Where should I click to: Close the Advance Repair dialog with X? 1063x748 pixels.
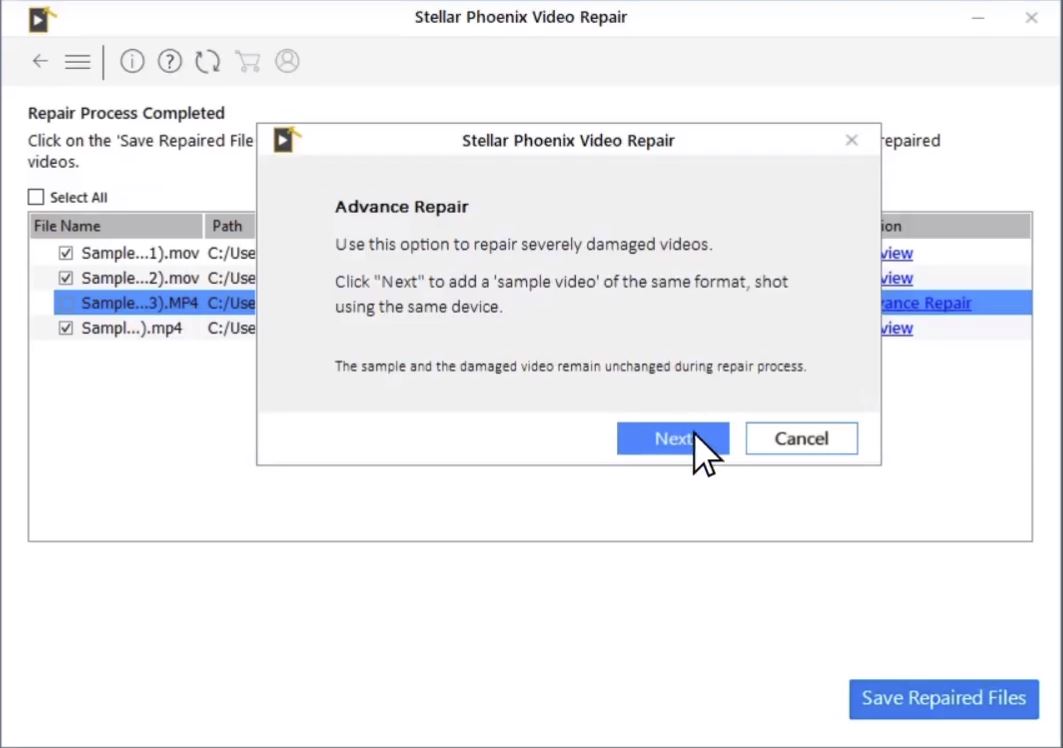click(851, 140)
